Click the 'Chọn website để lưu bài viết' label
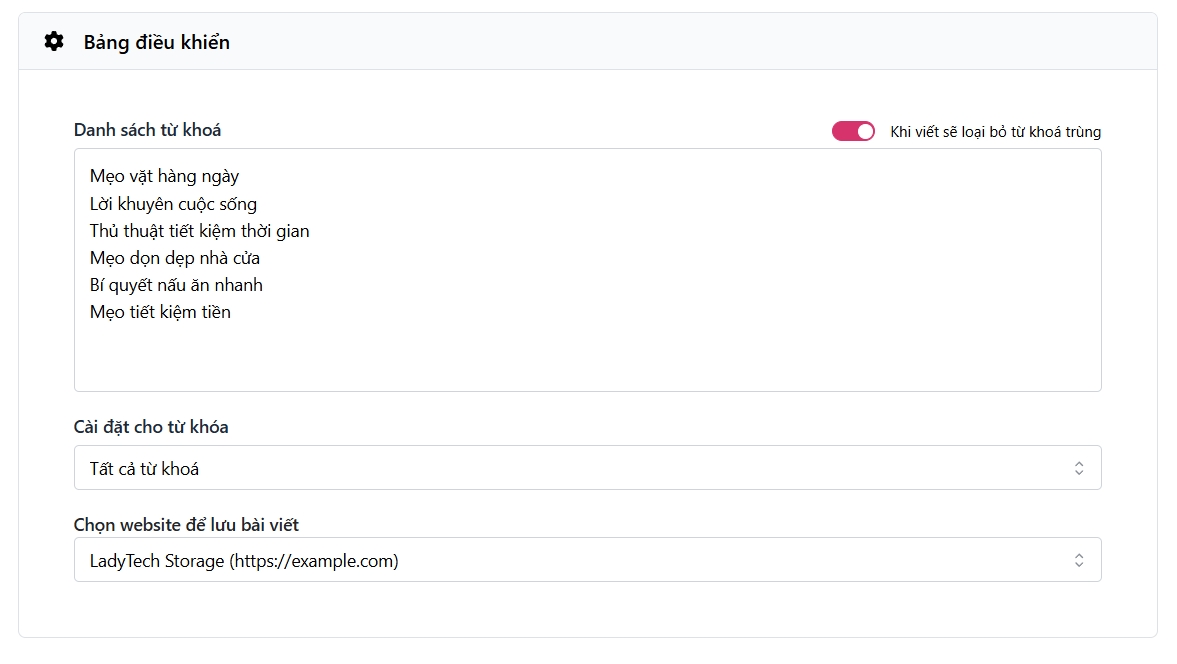 pos(186,525)
